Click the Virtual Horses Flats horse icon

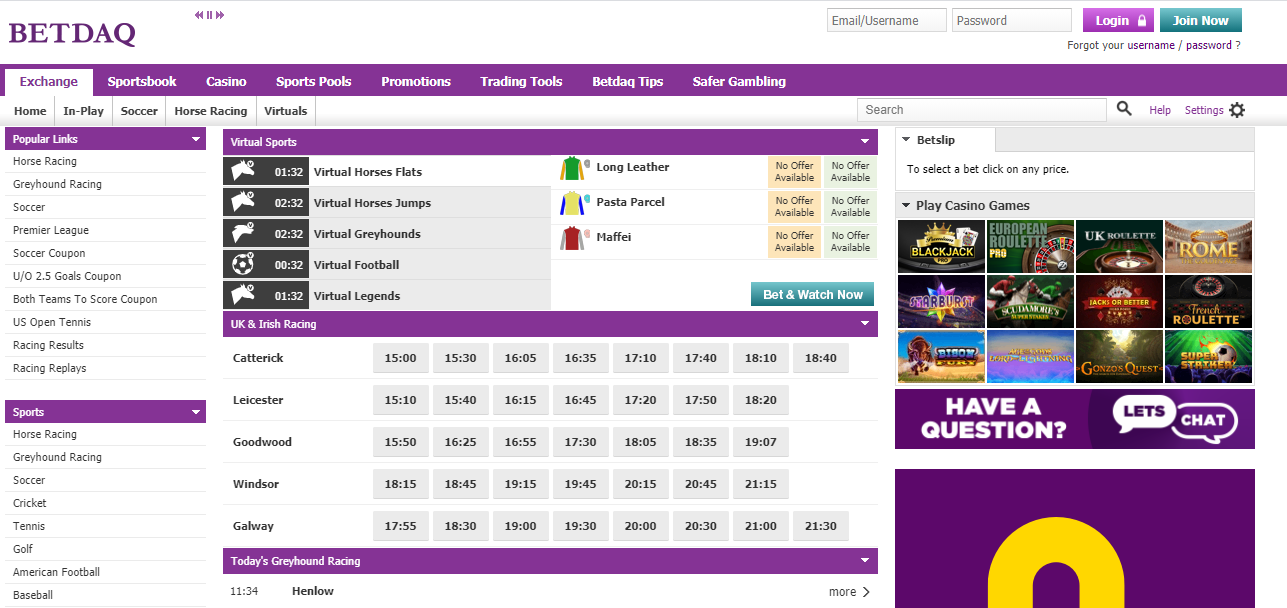[x=244, y=172]
